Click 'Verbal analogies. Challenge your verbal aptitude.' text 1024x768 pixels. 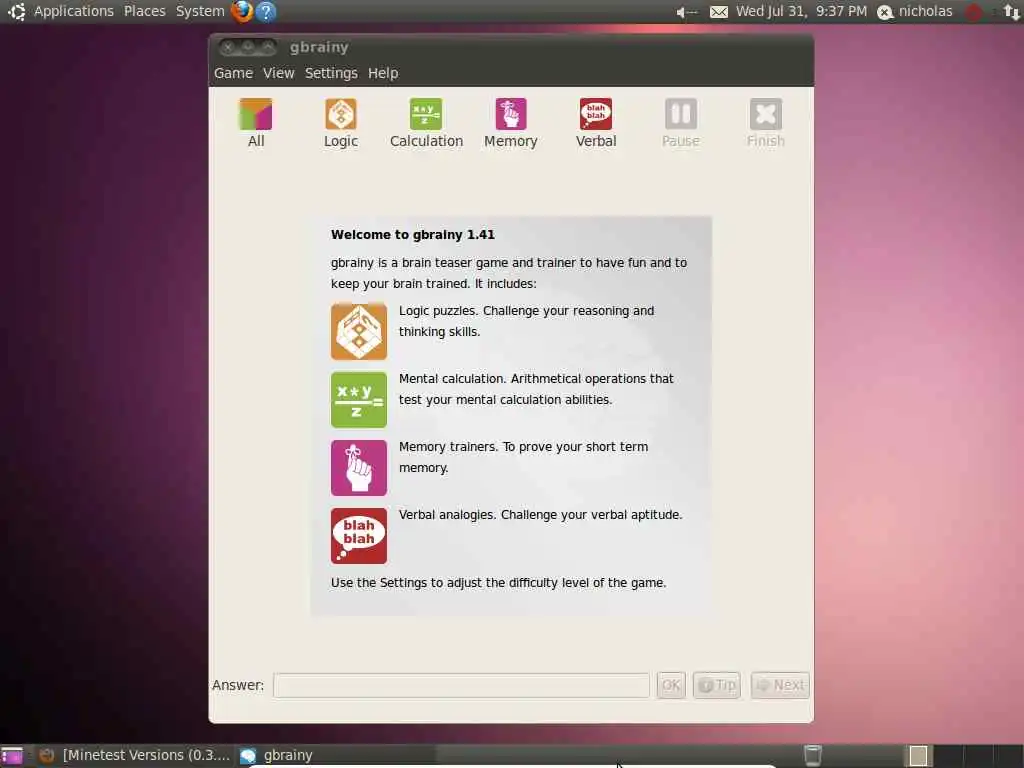point(541,515)
